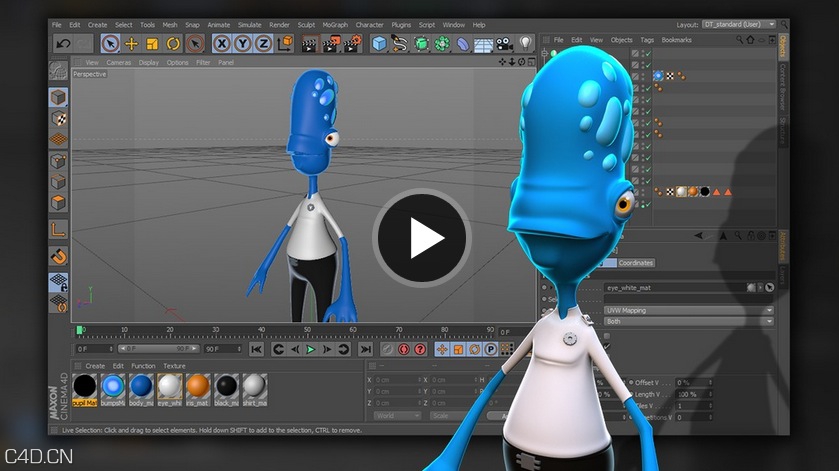The height and width of the screenshot is (471, 839).
Task: Select the Move tool
Action: tap(131, 44)
